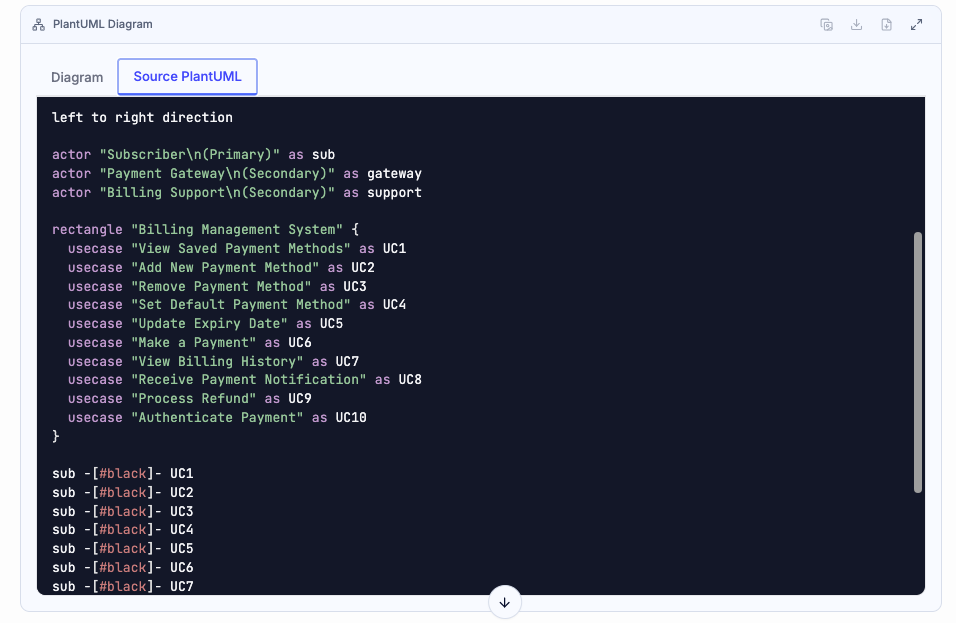Click the 'sub -[#black]- UC7' line

[x=123, y=586]
